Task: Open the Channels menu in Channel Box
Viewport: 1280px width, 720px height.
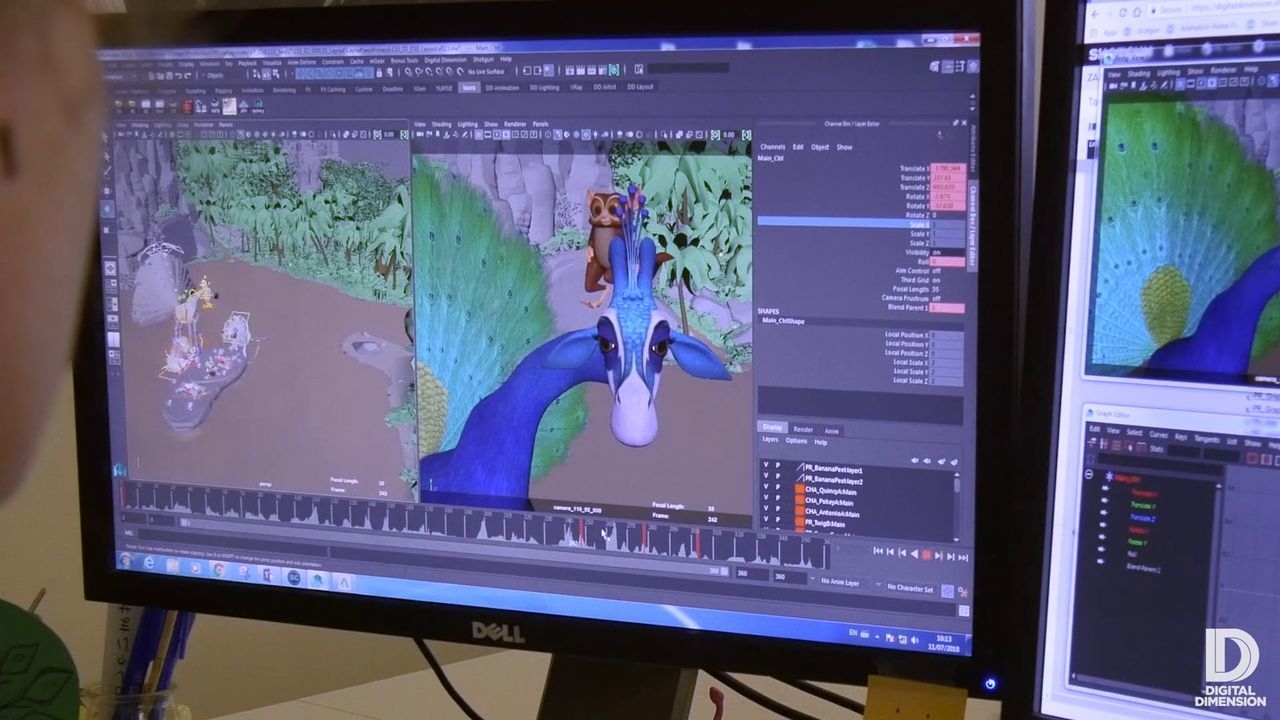Action: pos(773,147)
